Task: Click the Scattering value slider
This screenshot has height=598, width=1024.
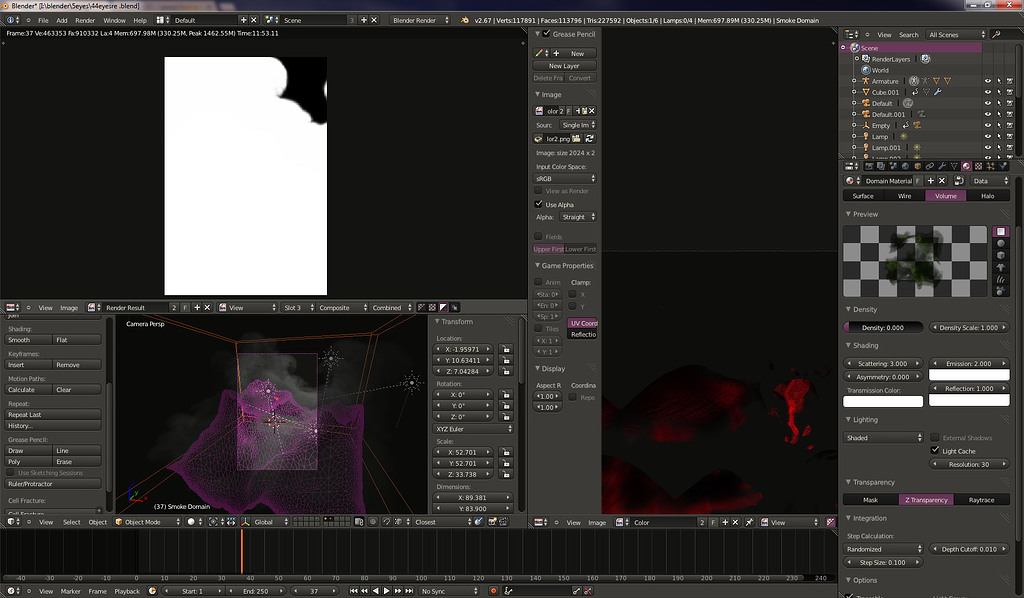Action: click(883, 364)
